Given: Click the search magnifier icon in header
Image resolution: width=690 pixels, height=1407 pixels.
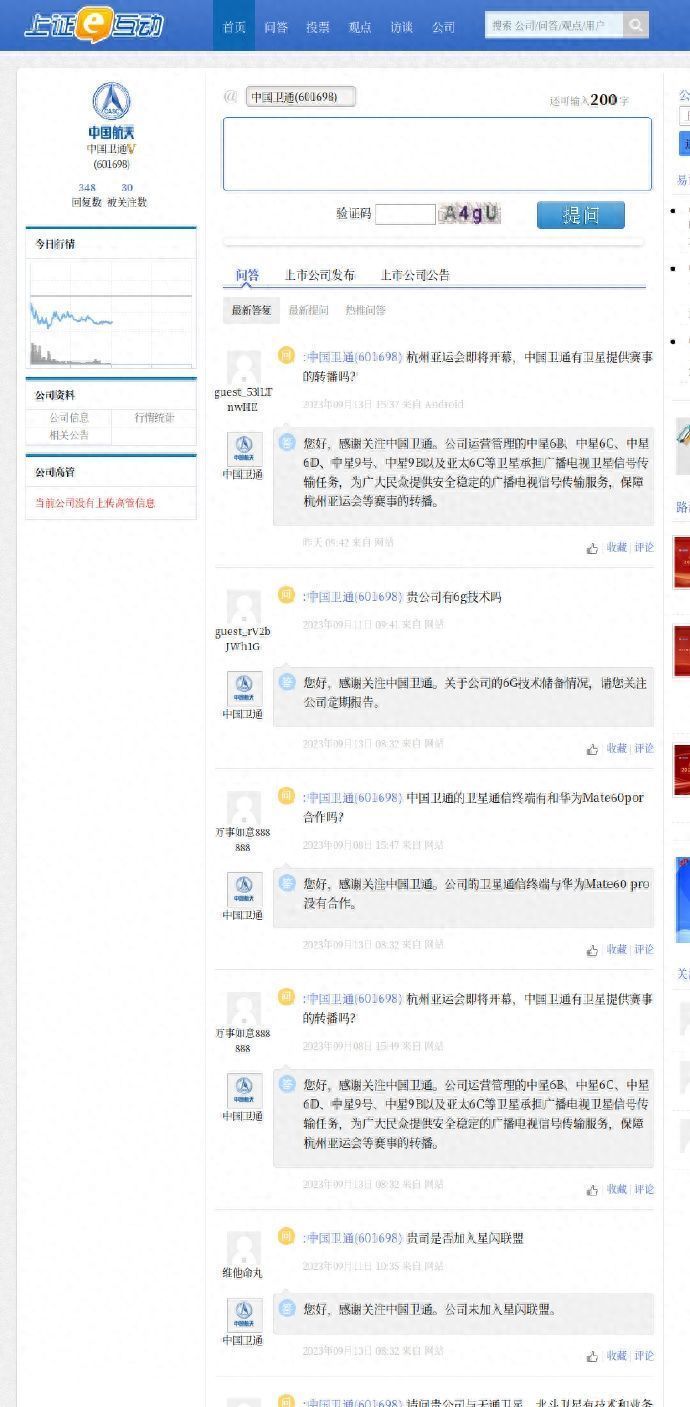Looking at the screenshot, I should pos(635,25).
